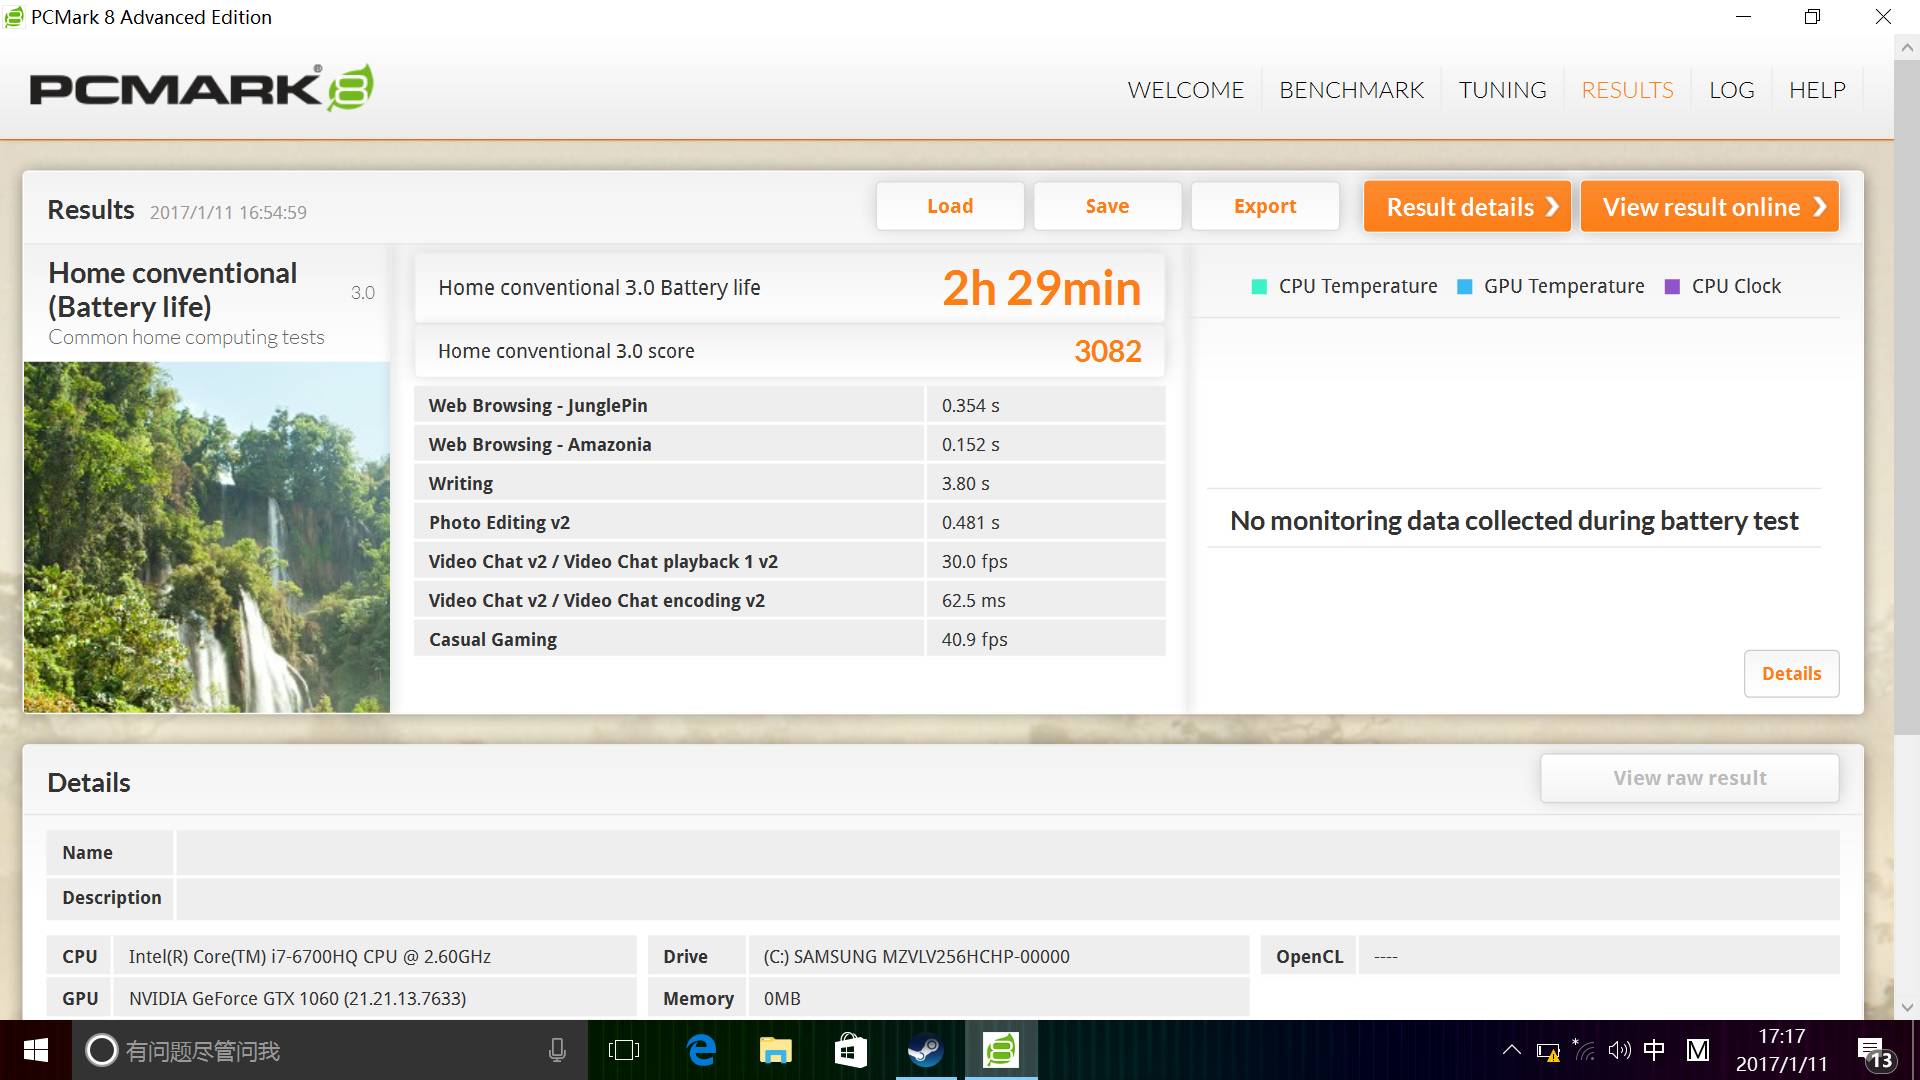Click the Export button
The width and height of the screenshot is (1920, 1080).
point(1265,206)
